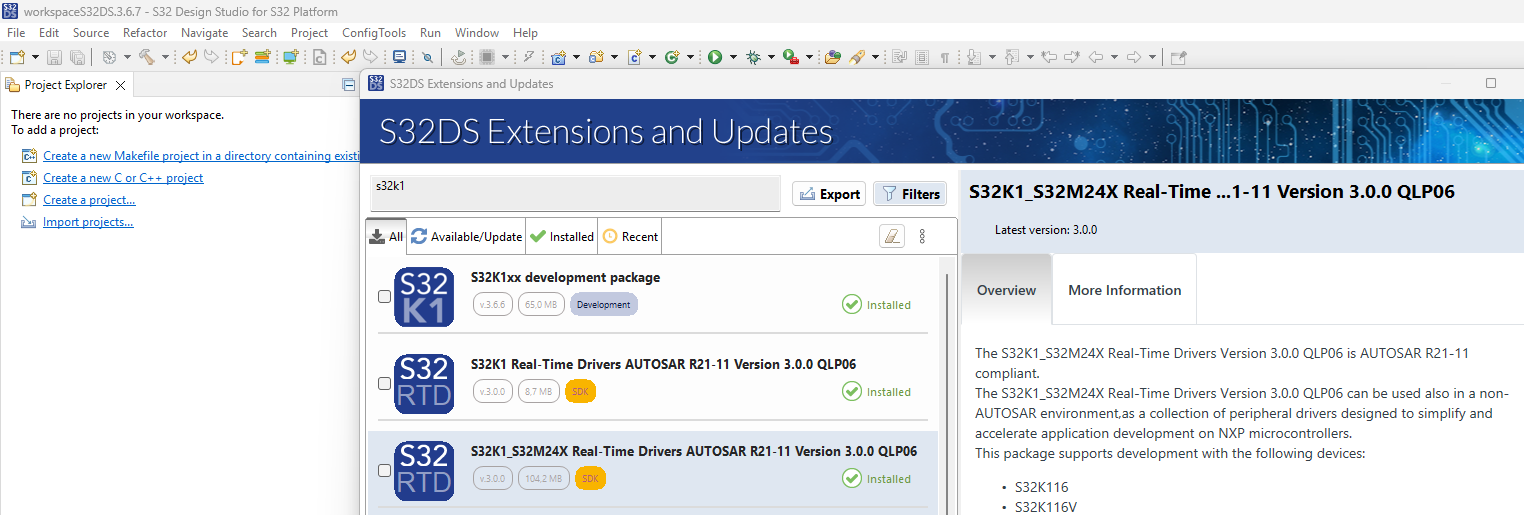Close the Project Explorer tab
This screenshot has height=515, width=1524.
click(x=120, y=85)
